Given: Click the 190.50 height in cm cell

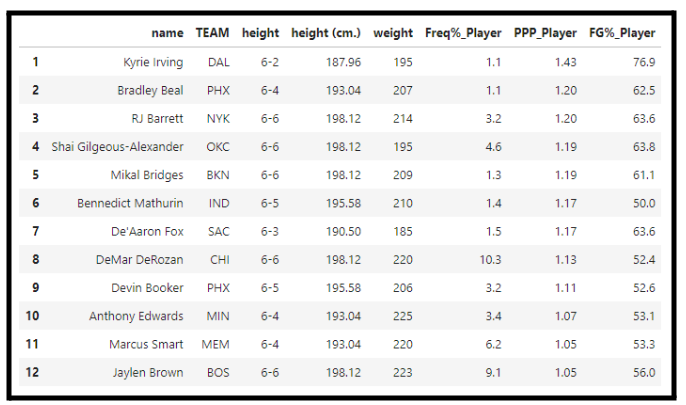Looking at the screenshot, I should 343,231.
